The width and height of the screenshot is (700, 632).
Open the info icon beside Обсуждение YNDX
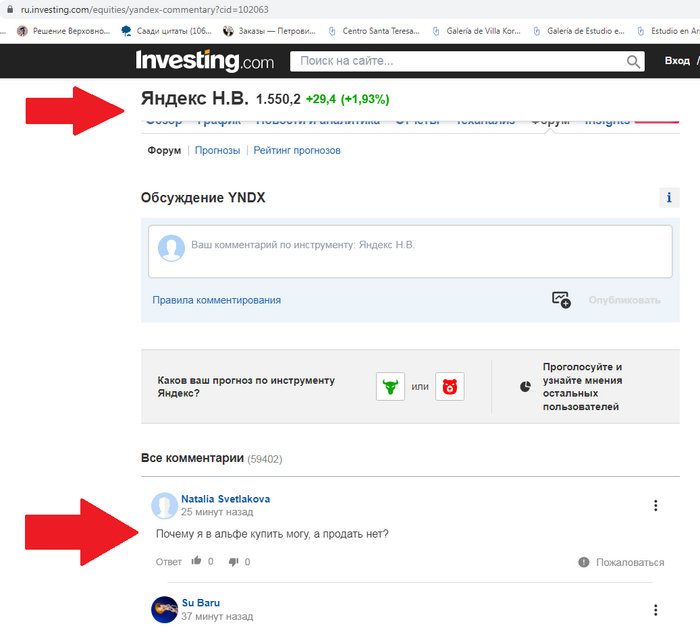click(x=669, y=197)
